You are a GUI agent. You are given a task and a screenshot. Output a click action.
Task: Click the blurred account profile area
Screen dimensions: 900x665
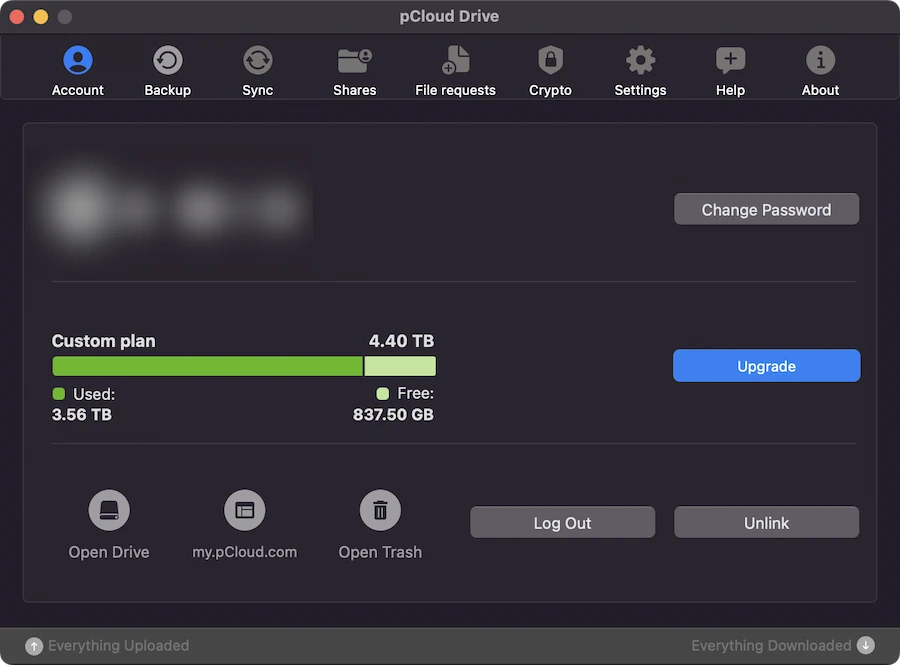tap(177, 209)
